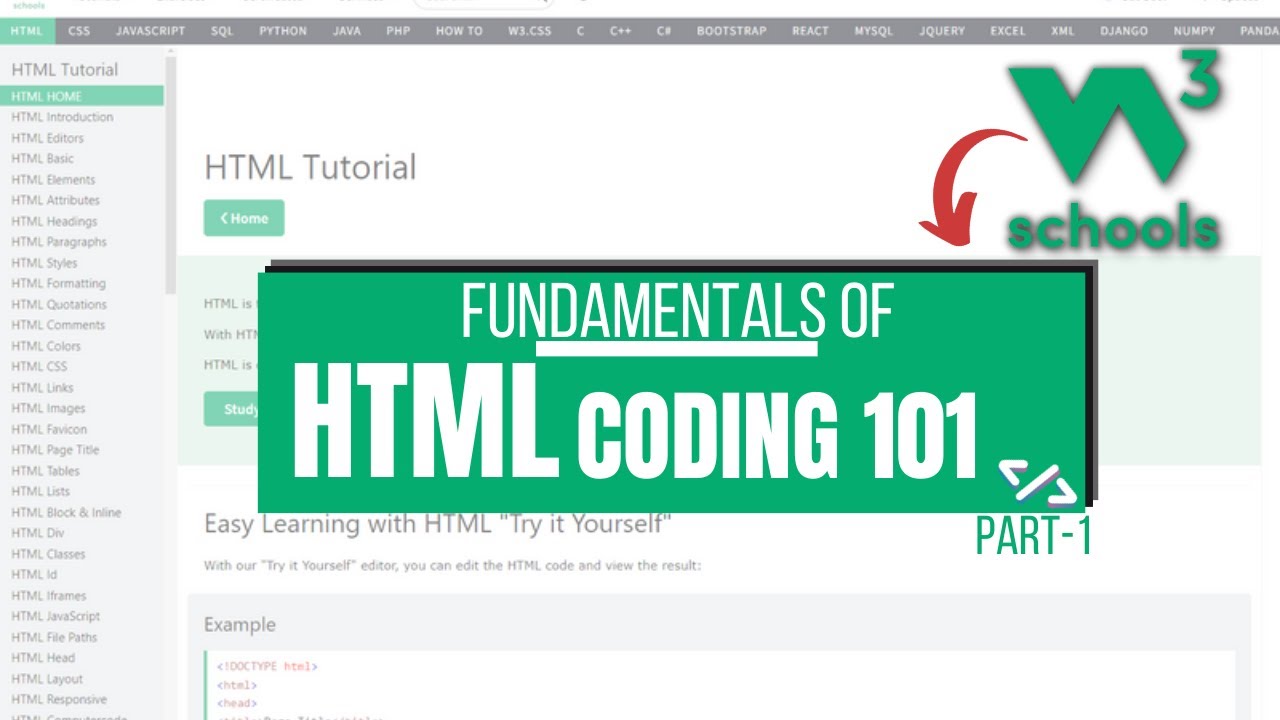Open the HOW TO tab

tap(459, 31)
